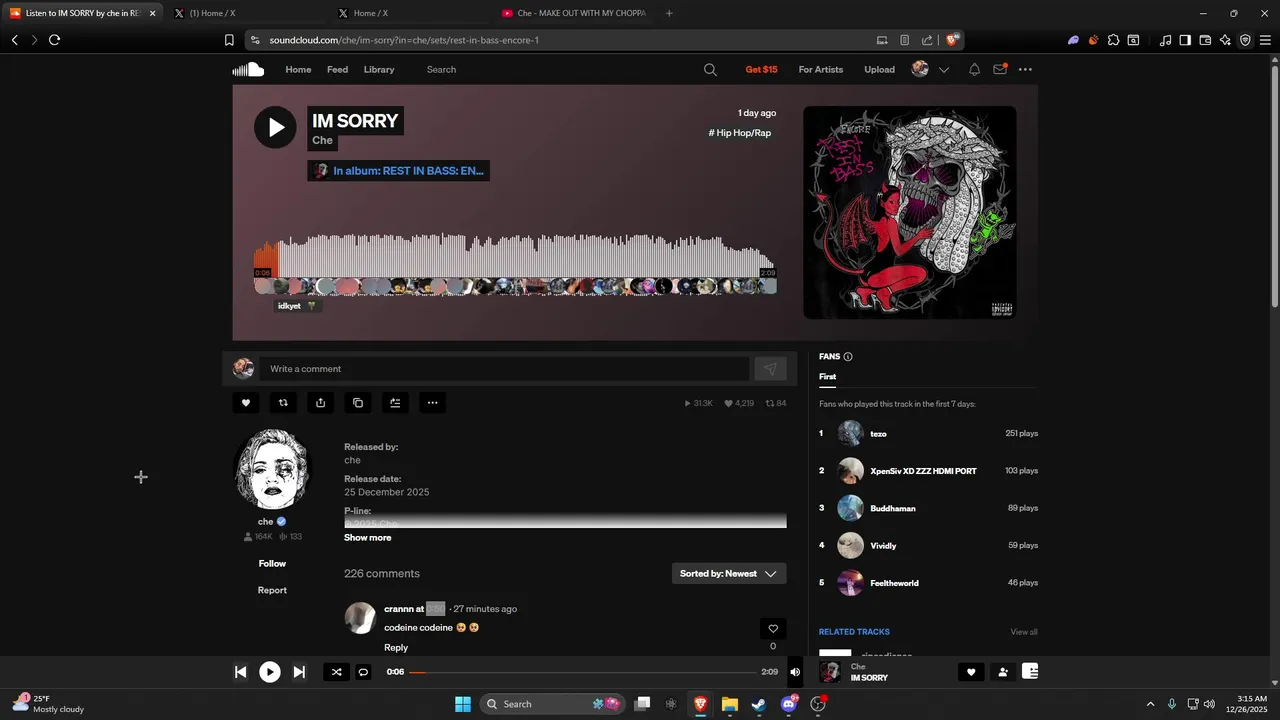Seek on the bottom player progress bar
This screenshot has height=720, width=1280.
point(583,672)
